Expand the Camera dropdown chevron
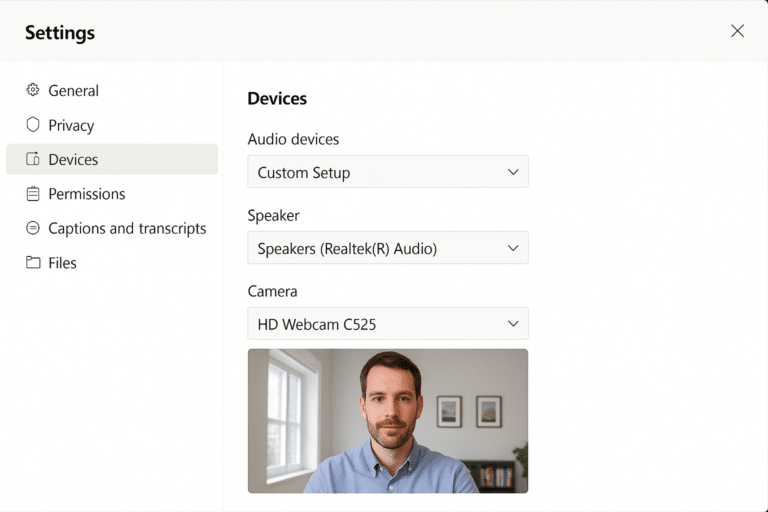The width and height of the screenshot is (768, 512). (513, 324)
